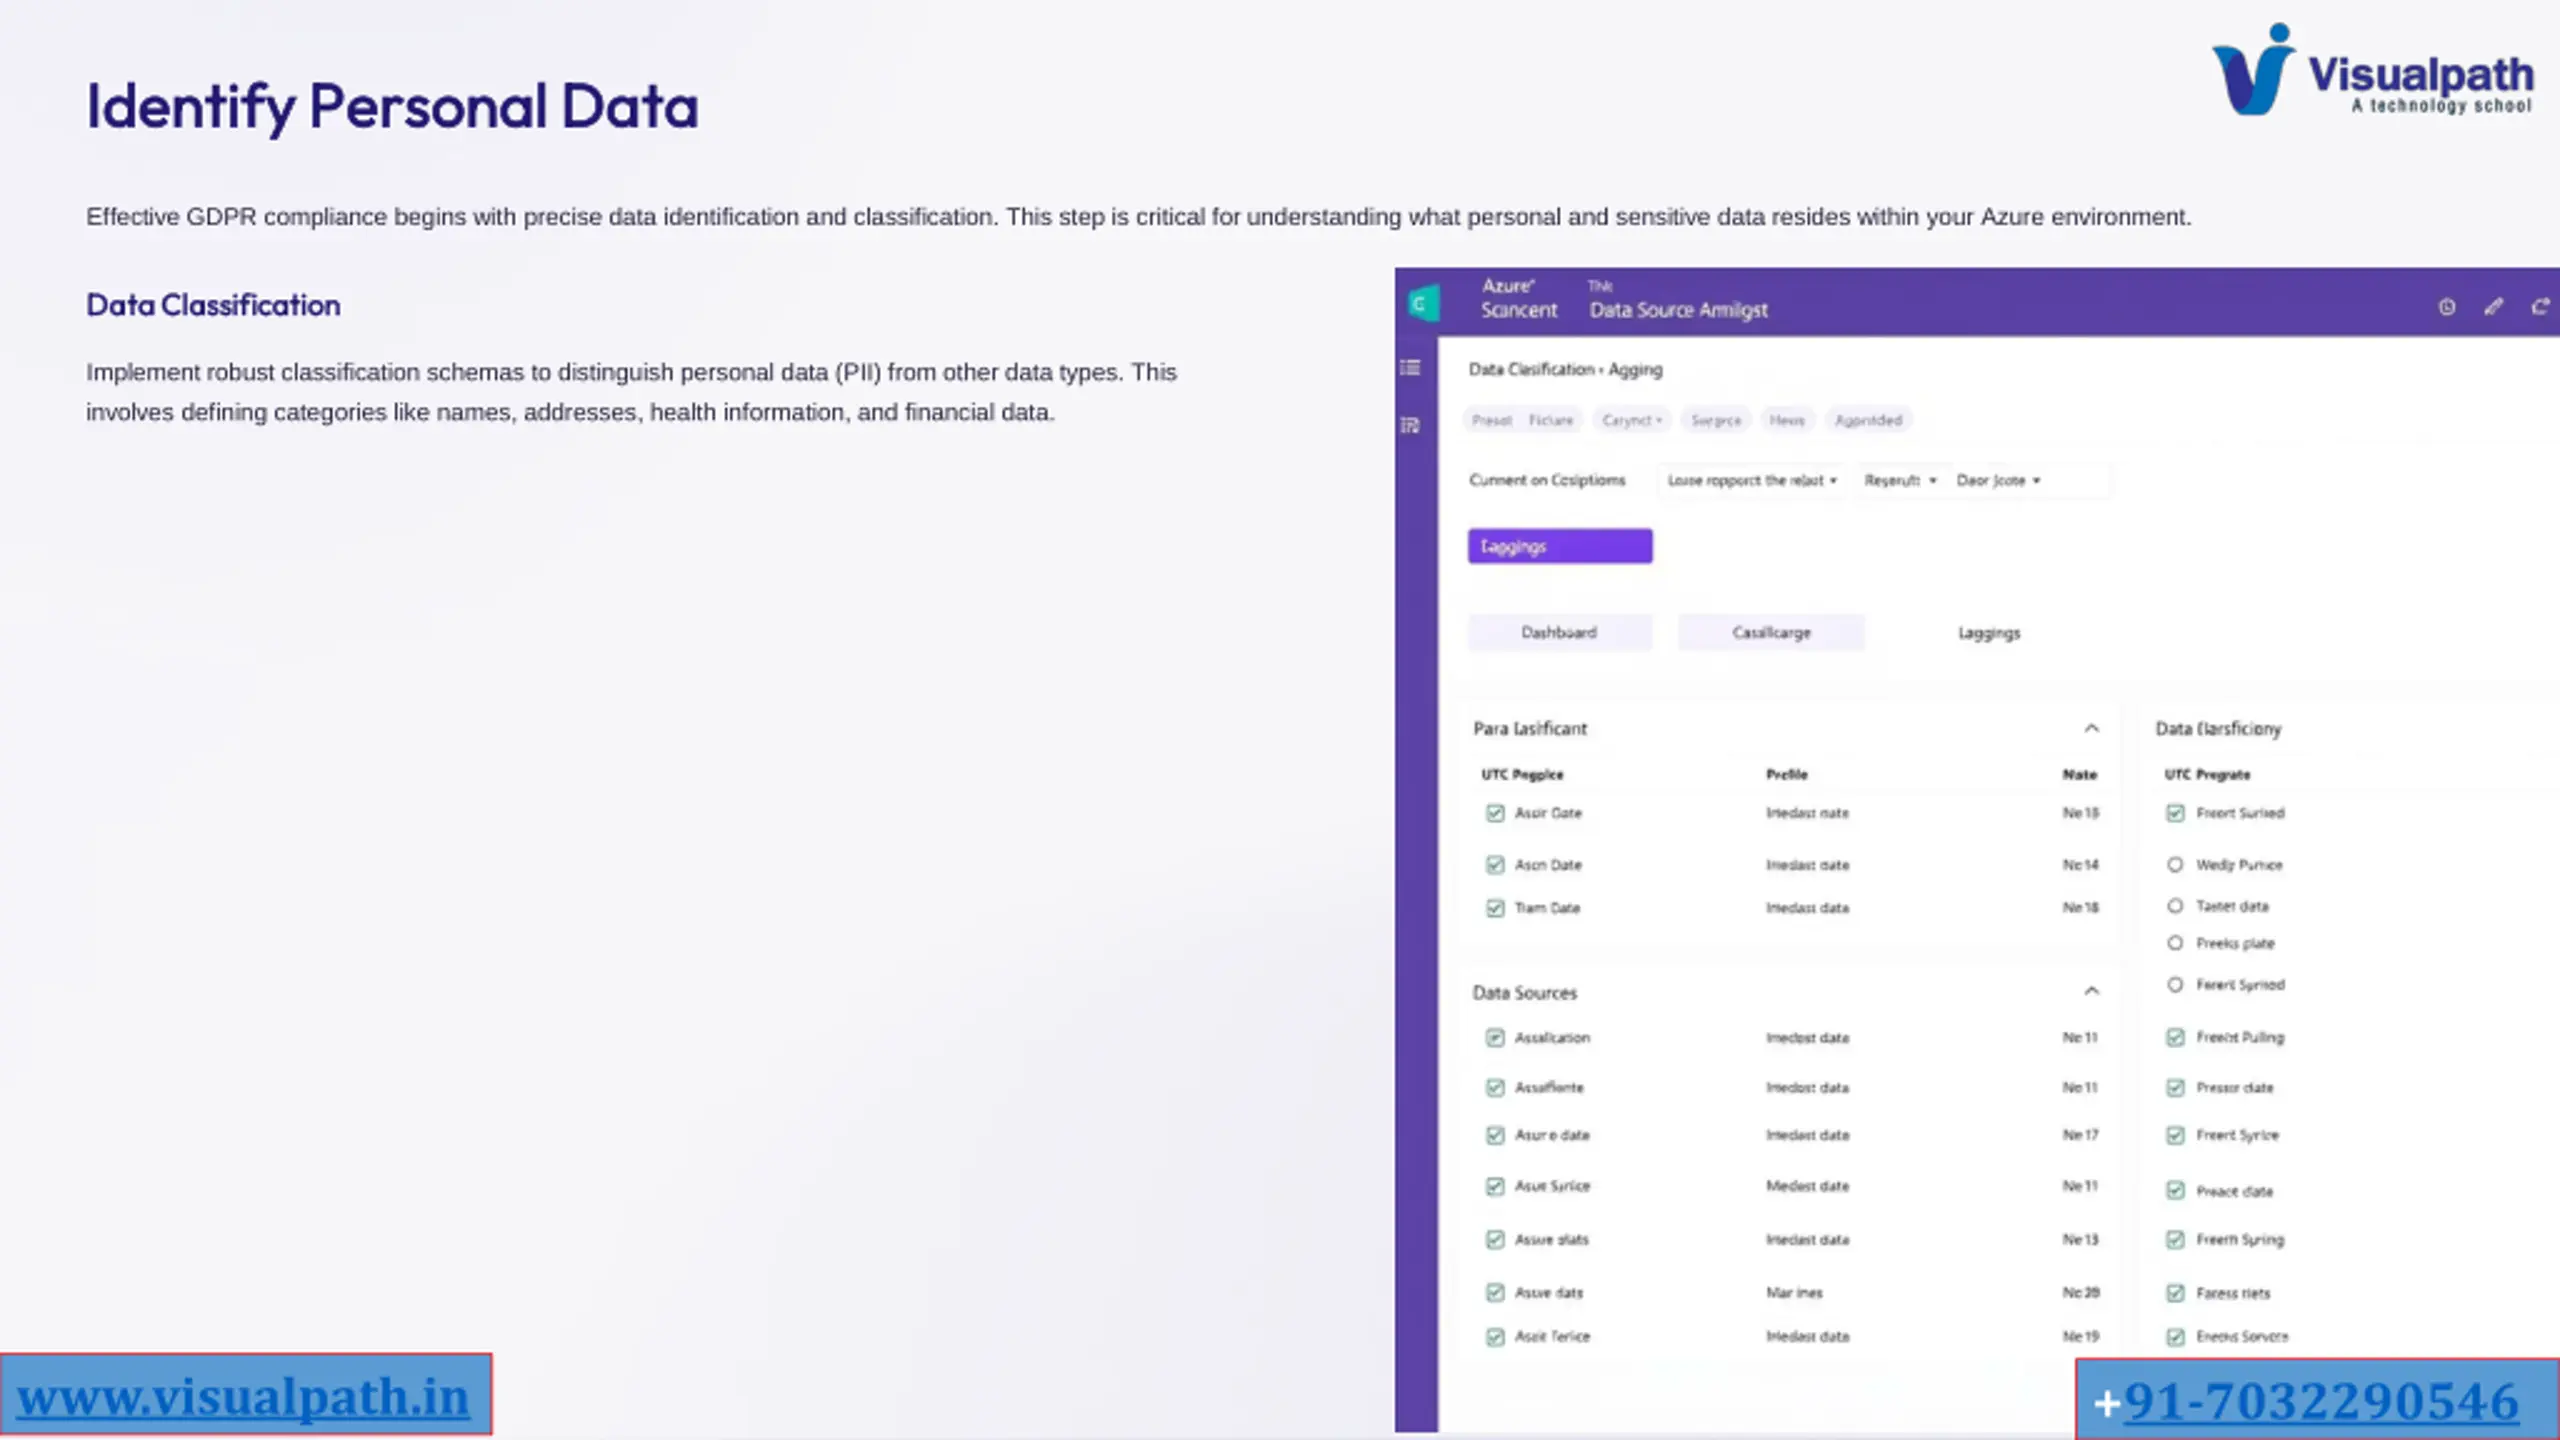Open the Daor Jcote dropdown

click(x=1998, y=481)
